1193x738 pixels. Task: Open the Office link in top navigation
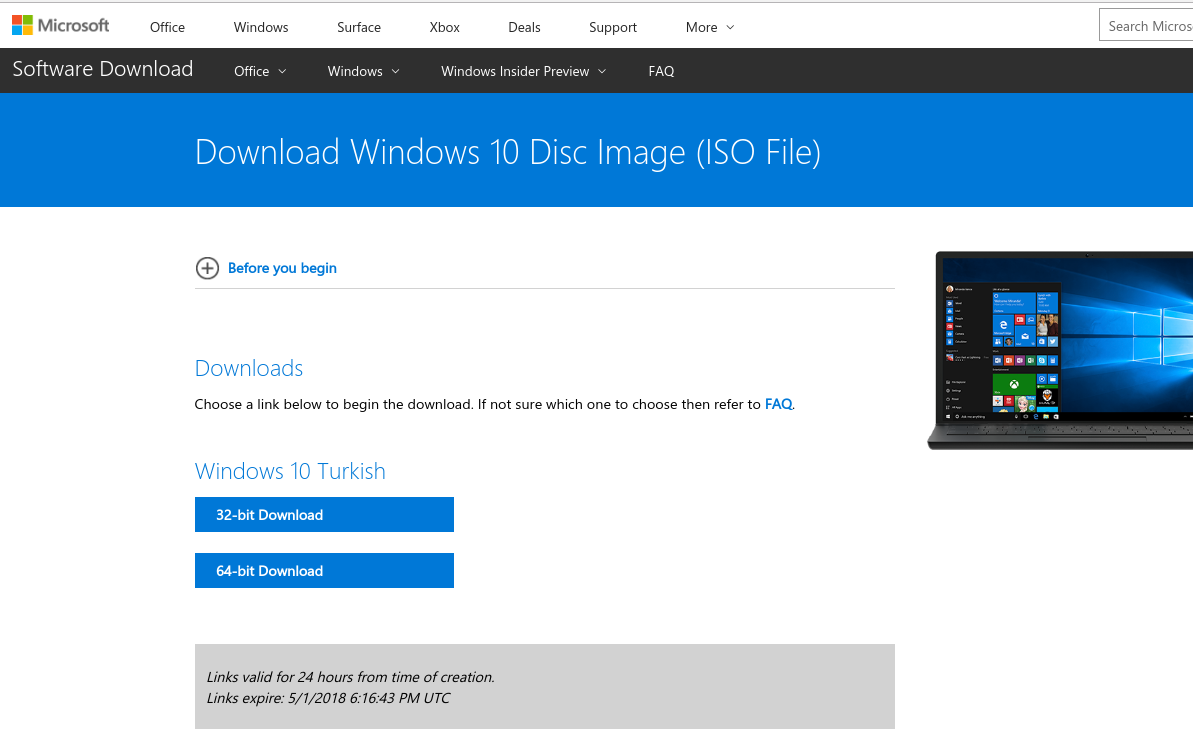(x=167, y=27)
